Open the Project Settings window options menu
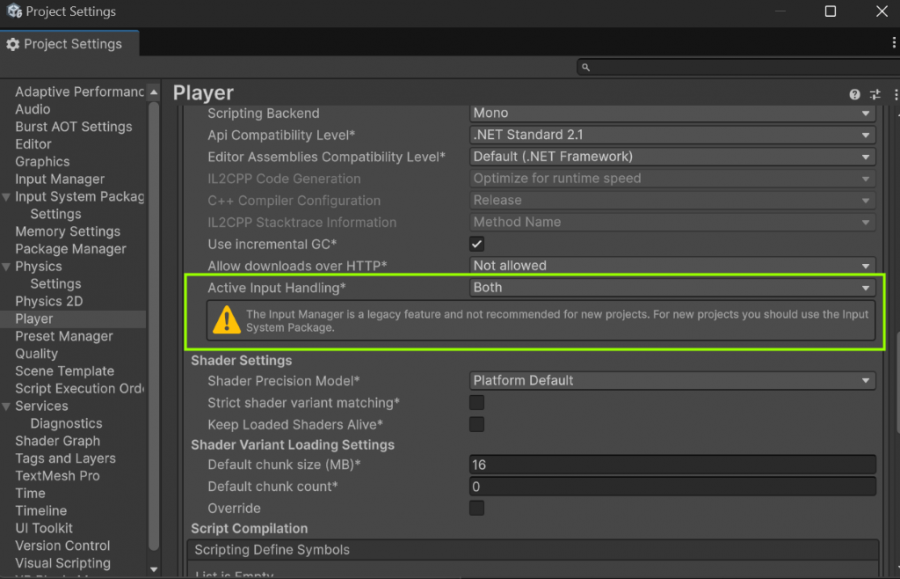The height and width of the screenshot is (579, 900). coord(893,43)
